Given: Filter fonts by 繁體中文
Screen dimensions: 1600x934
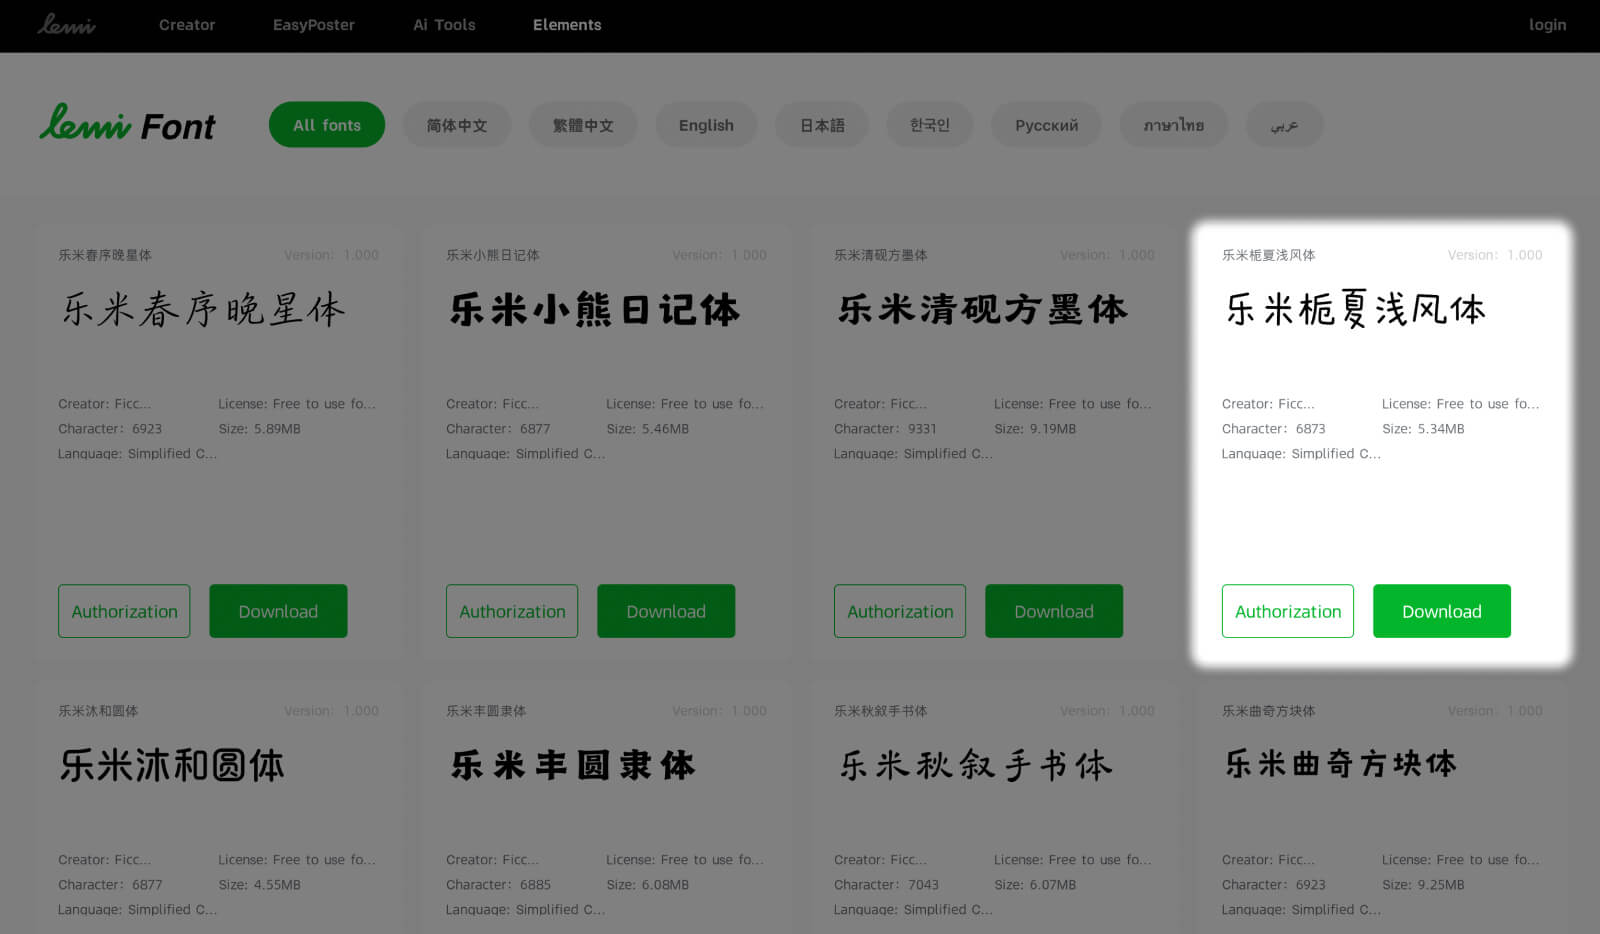Looking at the screenshot, I should pos(583,125).
